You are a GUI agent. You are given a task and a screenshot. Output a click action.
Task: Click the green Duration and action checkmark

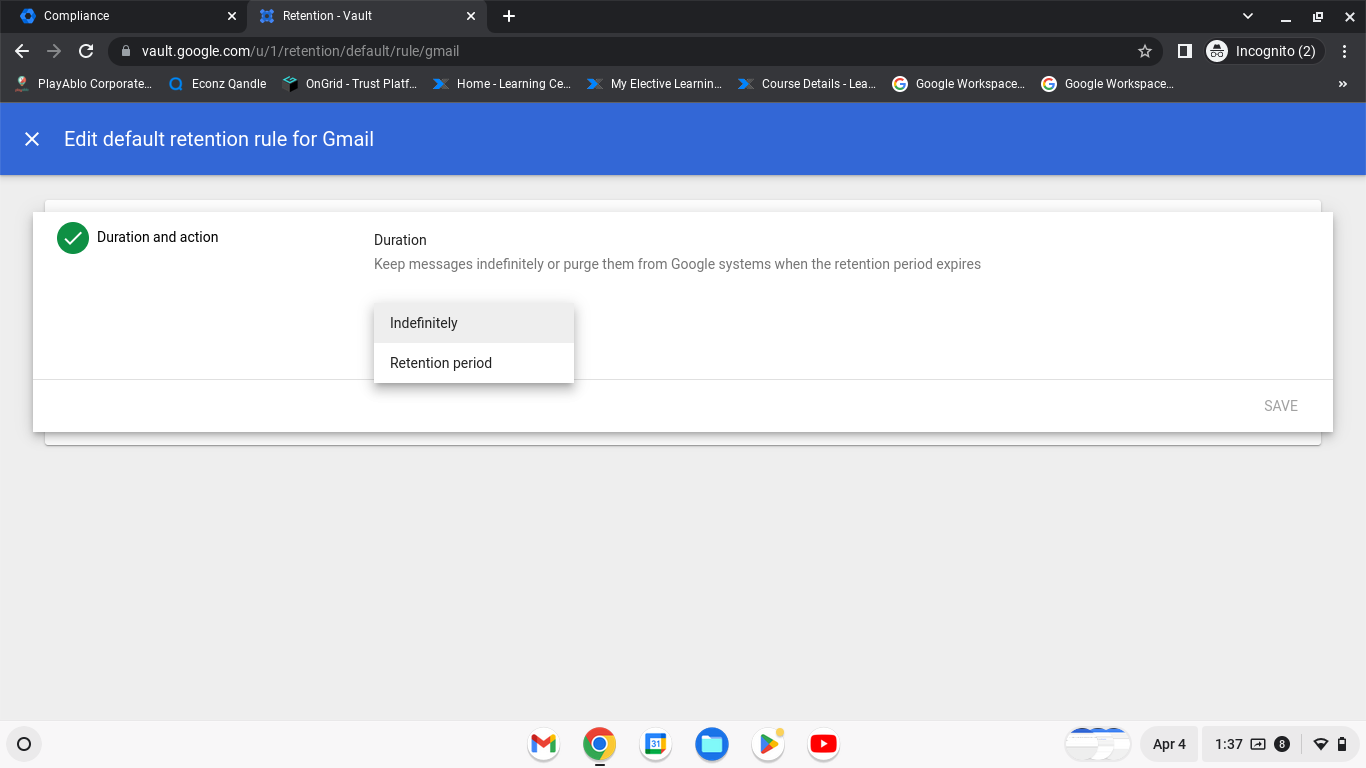coord(73,238)
